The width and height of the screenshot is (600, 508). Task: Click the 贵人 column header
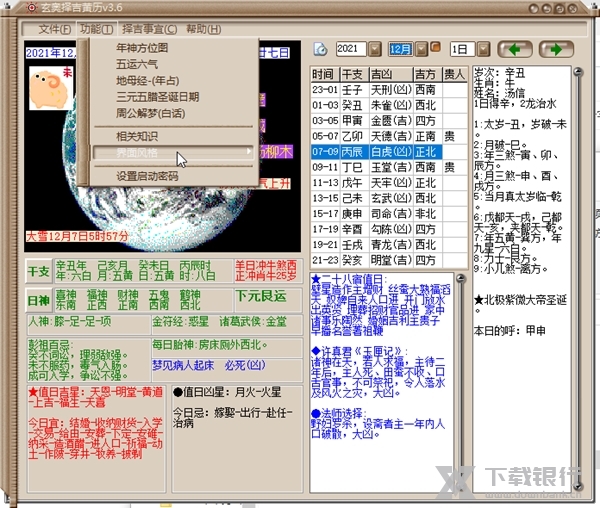[454, 74]
